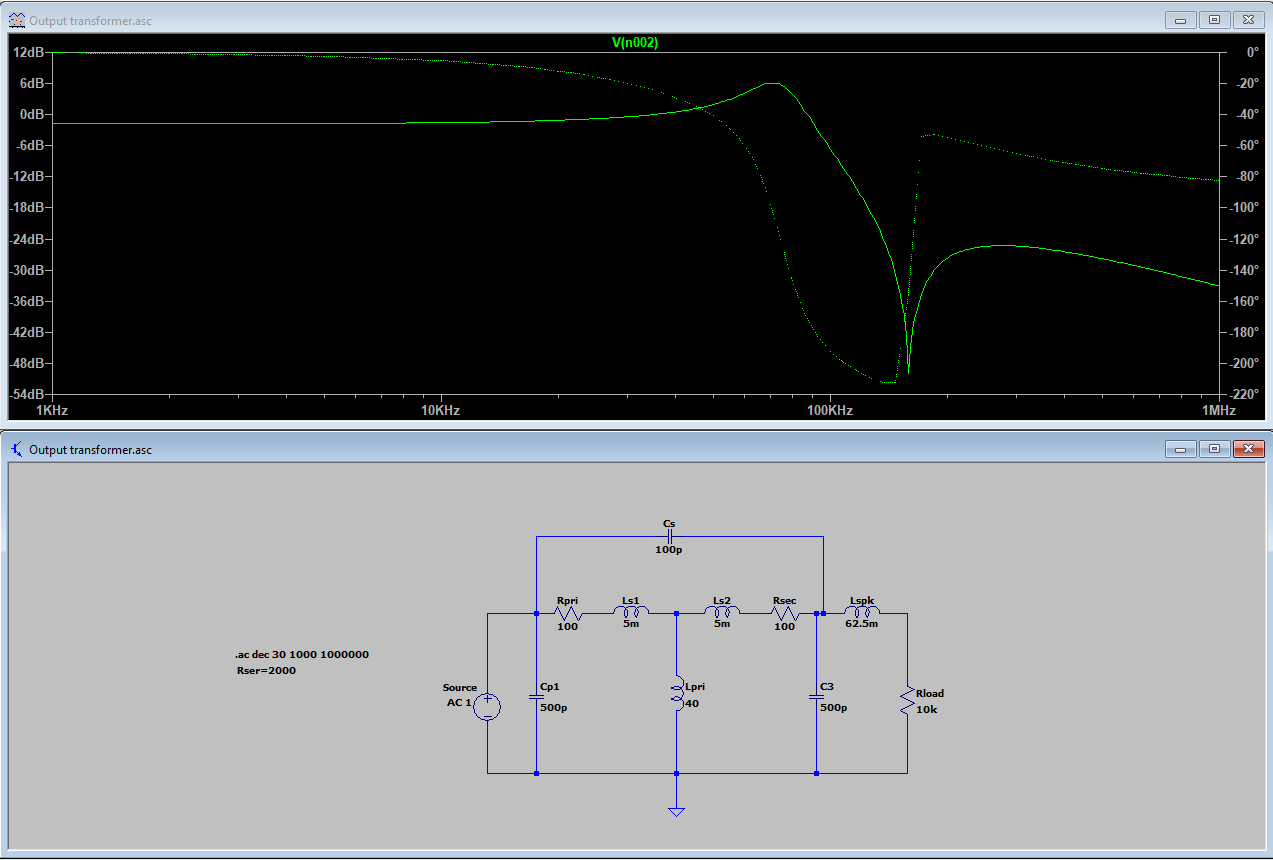This screenshot has width=1273, height=860.
Task: Select the Cs capacitor symbol
Action: click(669, 537)
